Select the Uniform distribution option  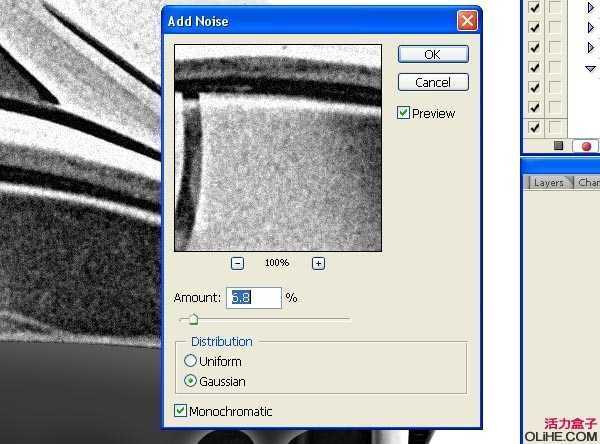pyautogui.click(x=190, y=361)
